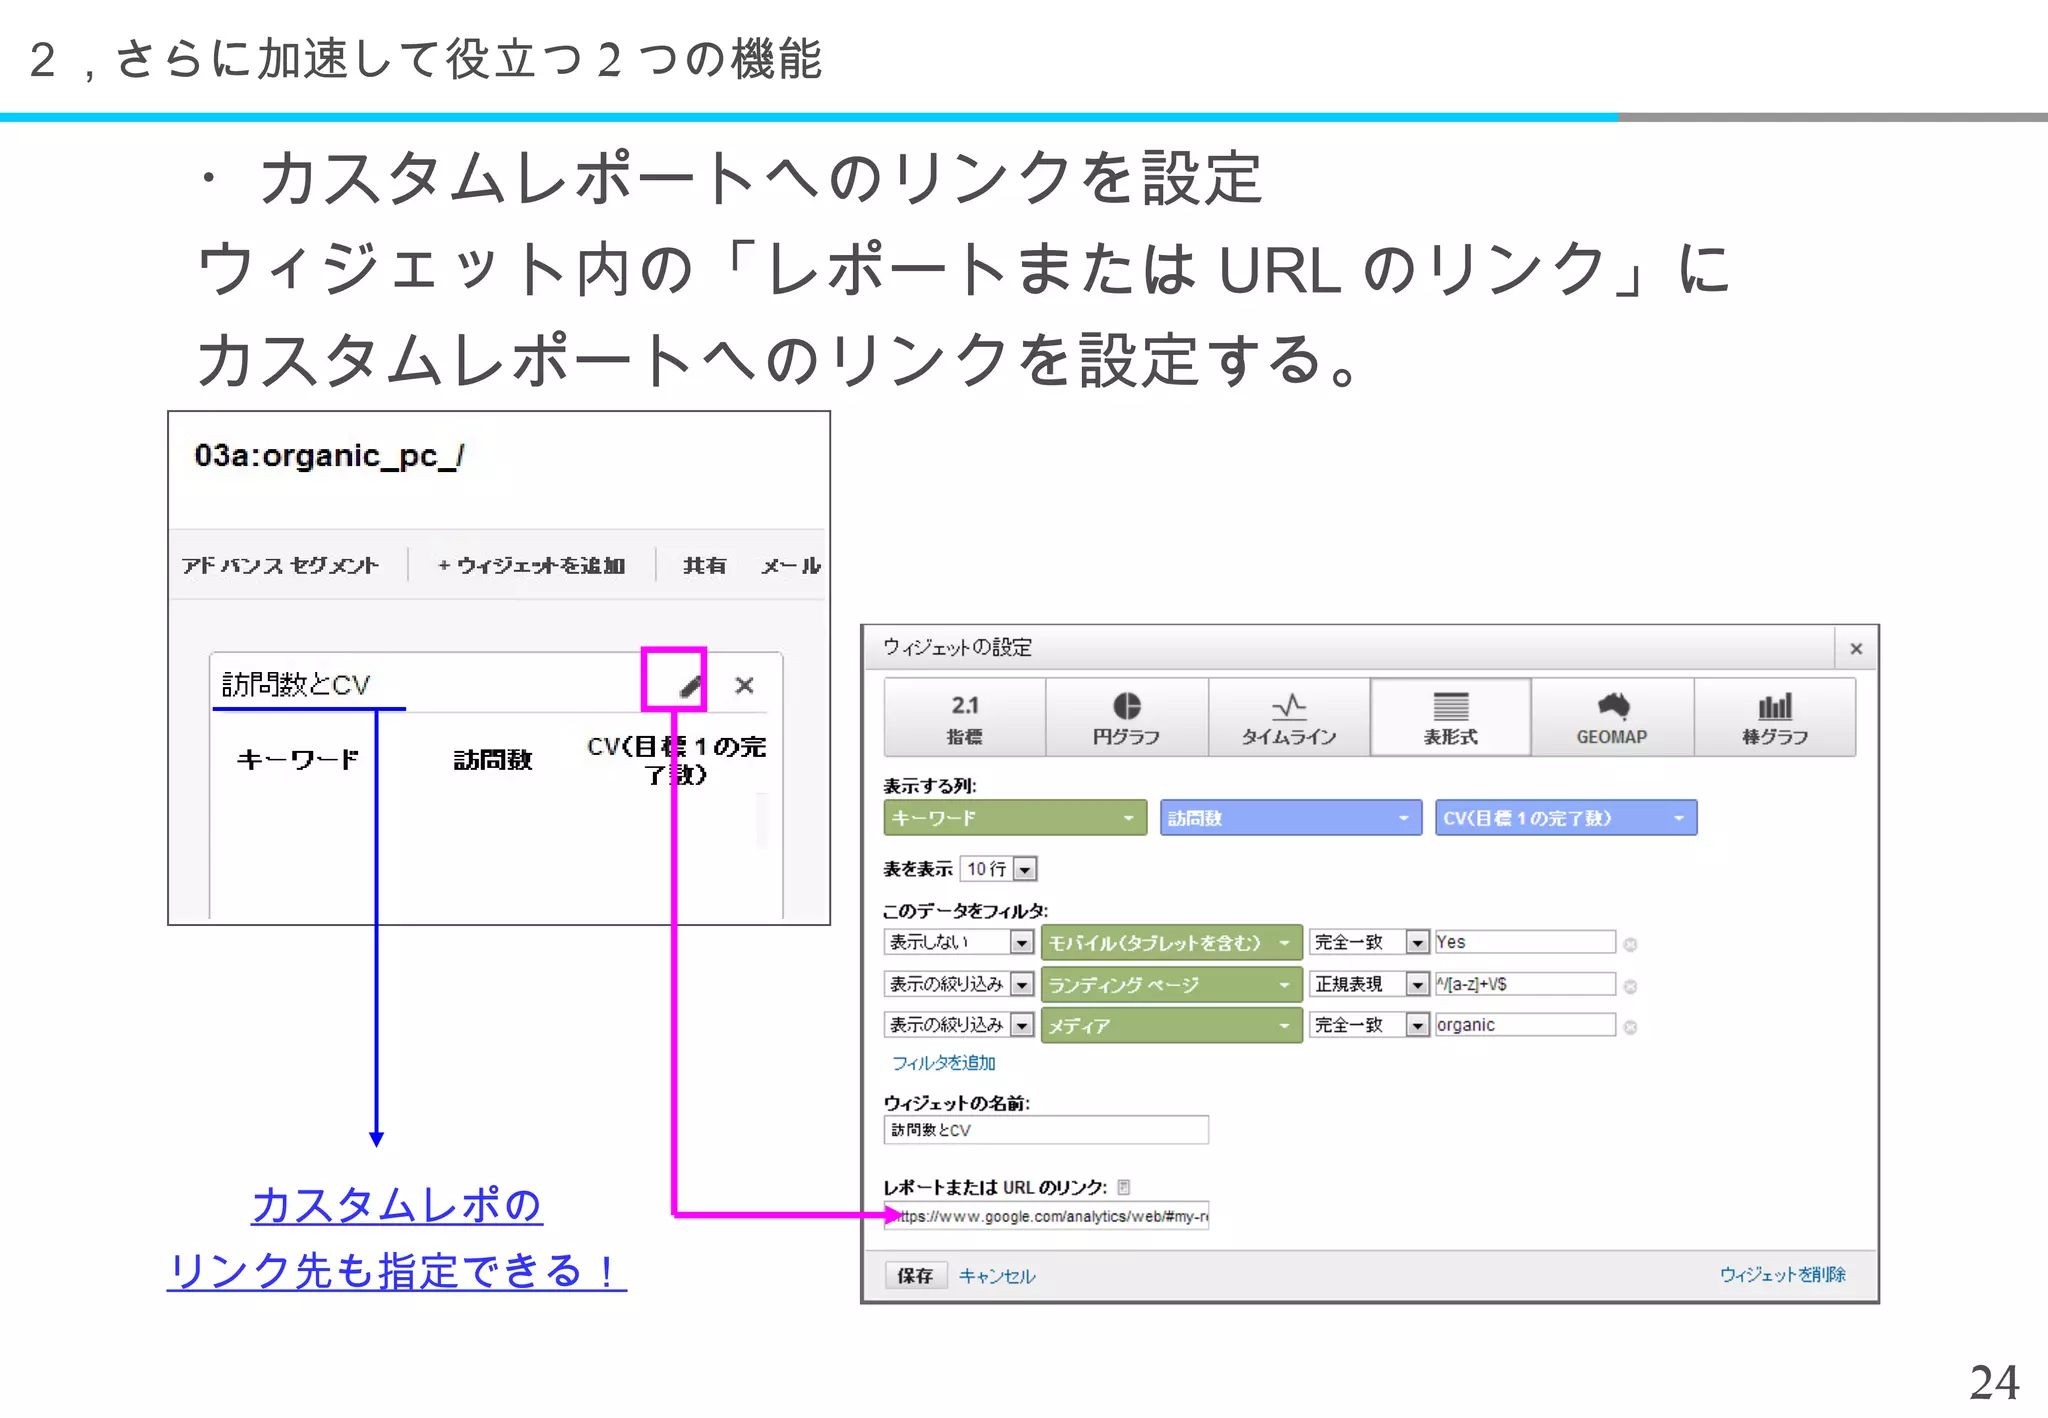Click the pencil edit icon on 訪問数とCV widget
This screenshot has width=2048, height=1418.
690,686
